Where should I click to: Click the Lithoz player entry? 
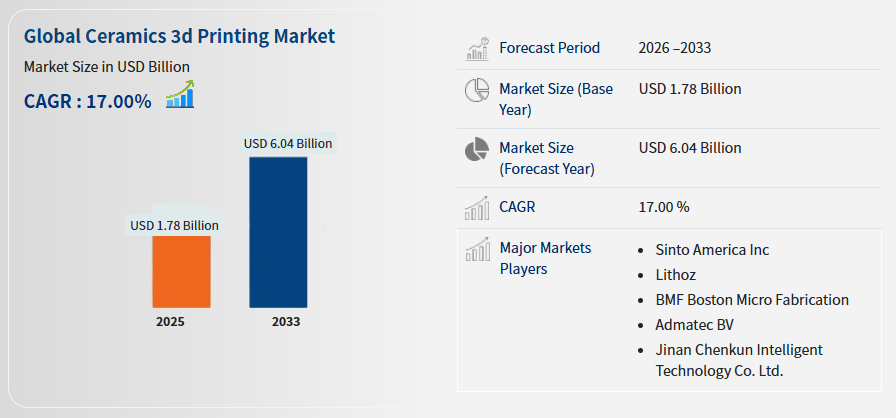677,274
